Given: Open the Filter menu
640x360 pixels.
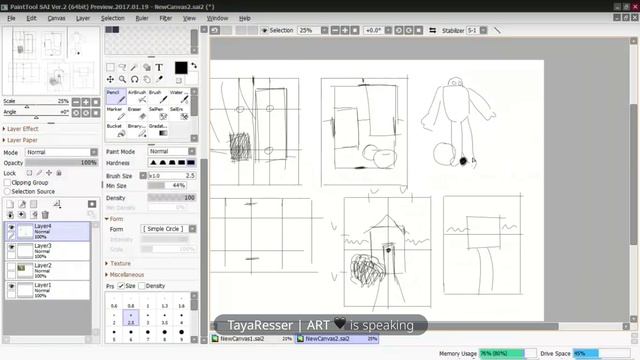Looking at the screenshot, I should click(166, 18).
